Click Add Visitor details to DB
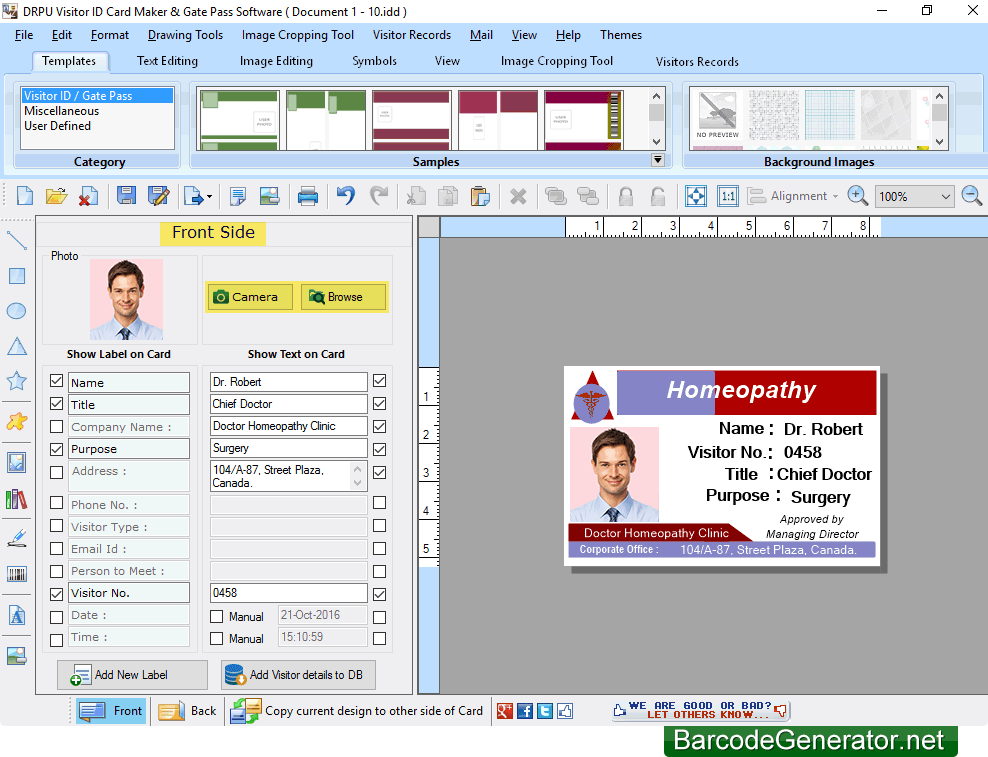988x757 pixels. coord(299,675)
